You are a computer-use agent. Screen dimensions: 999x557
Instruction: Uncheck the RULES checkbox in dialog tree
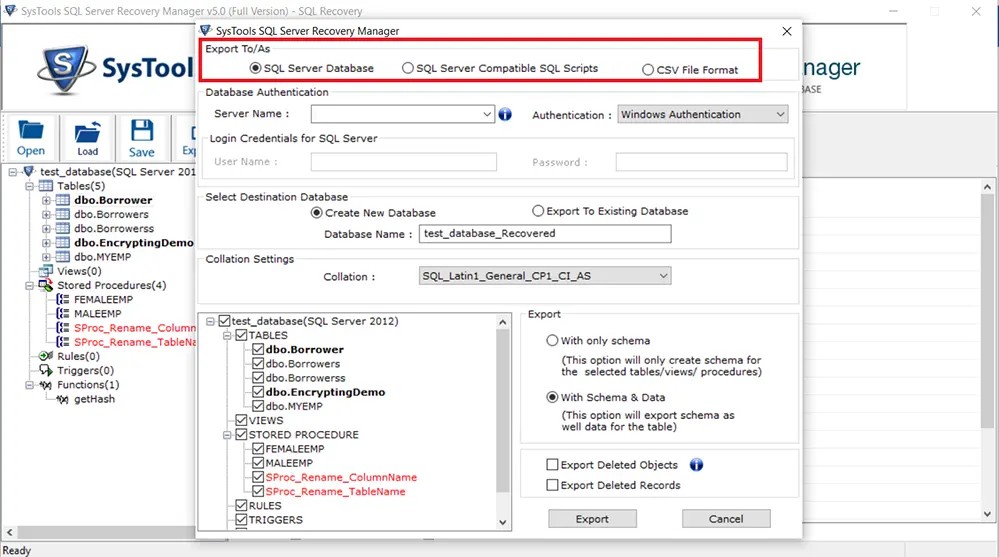pos(241,505)
